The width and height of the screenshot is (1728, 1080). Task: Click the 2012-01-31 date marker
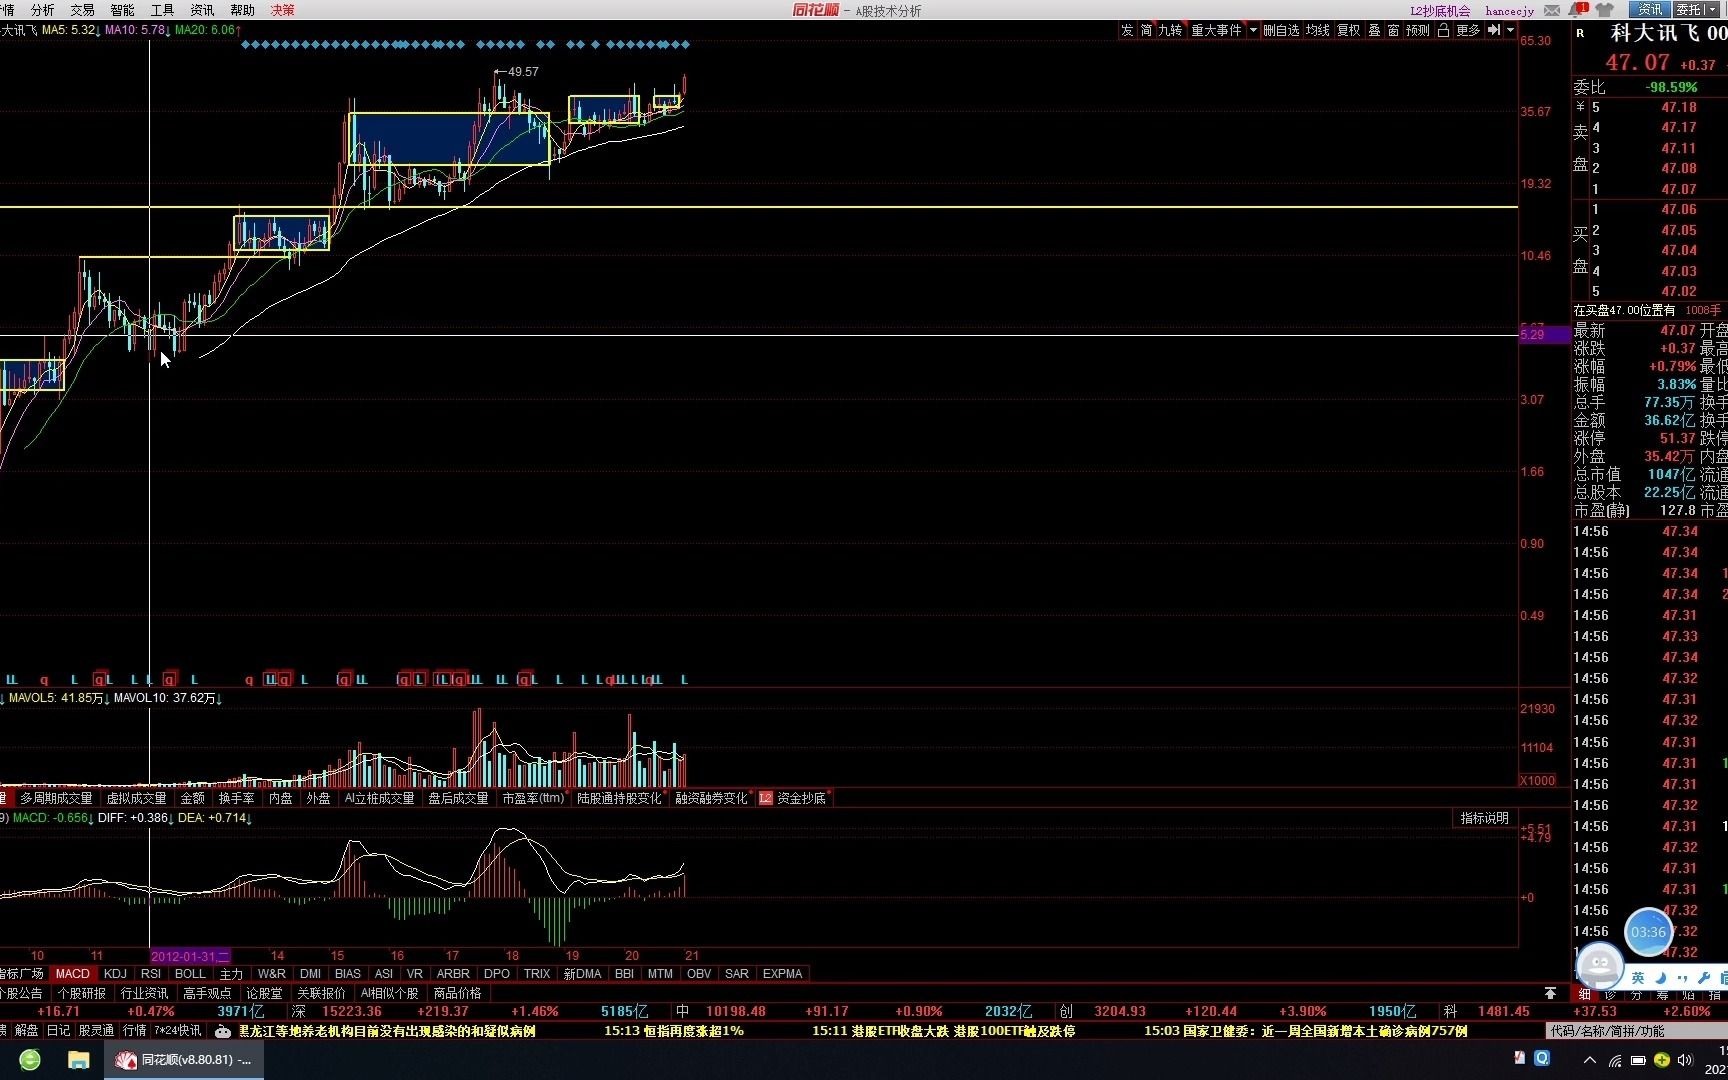click(190, 956)
